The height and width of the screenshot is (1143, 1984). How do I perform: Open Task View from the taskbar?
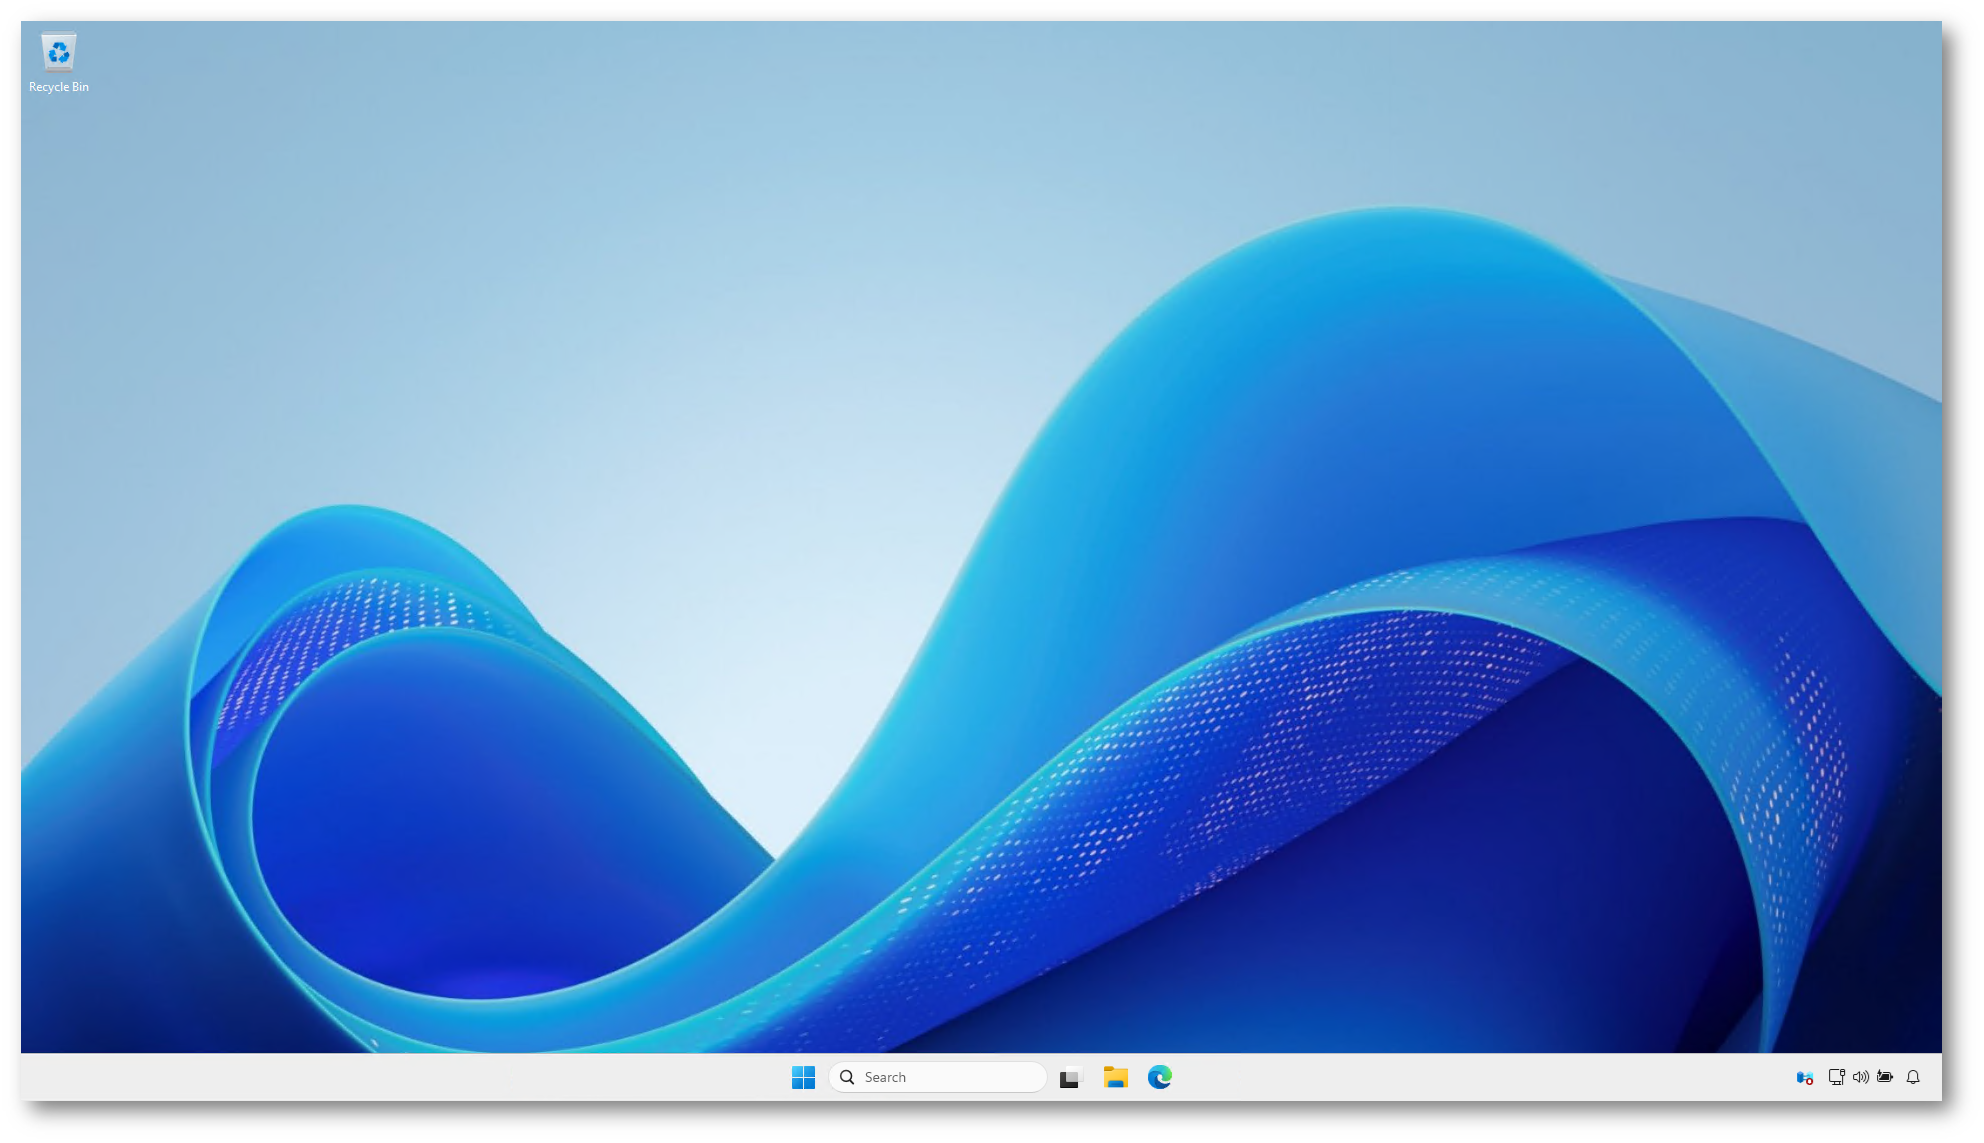1071,1077
